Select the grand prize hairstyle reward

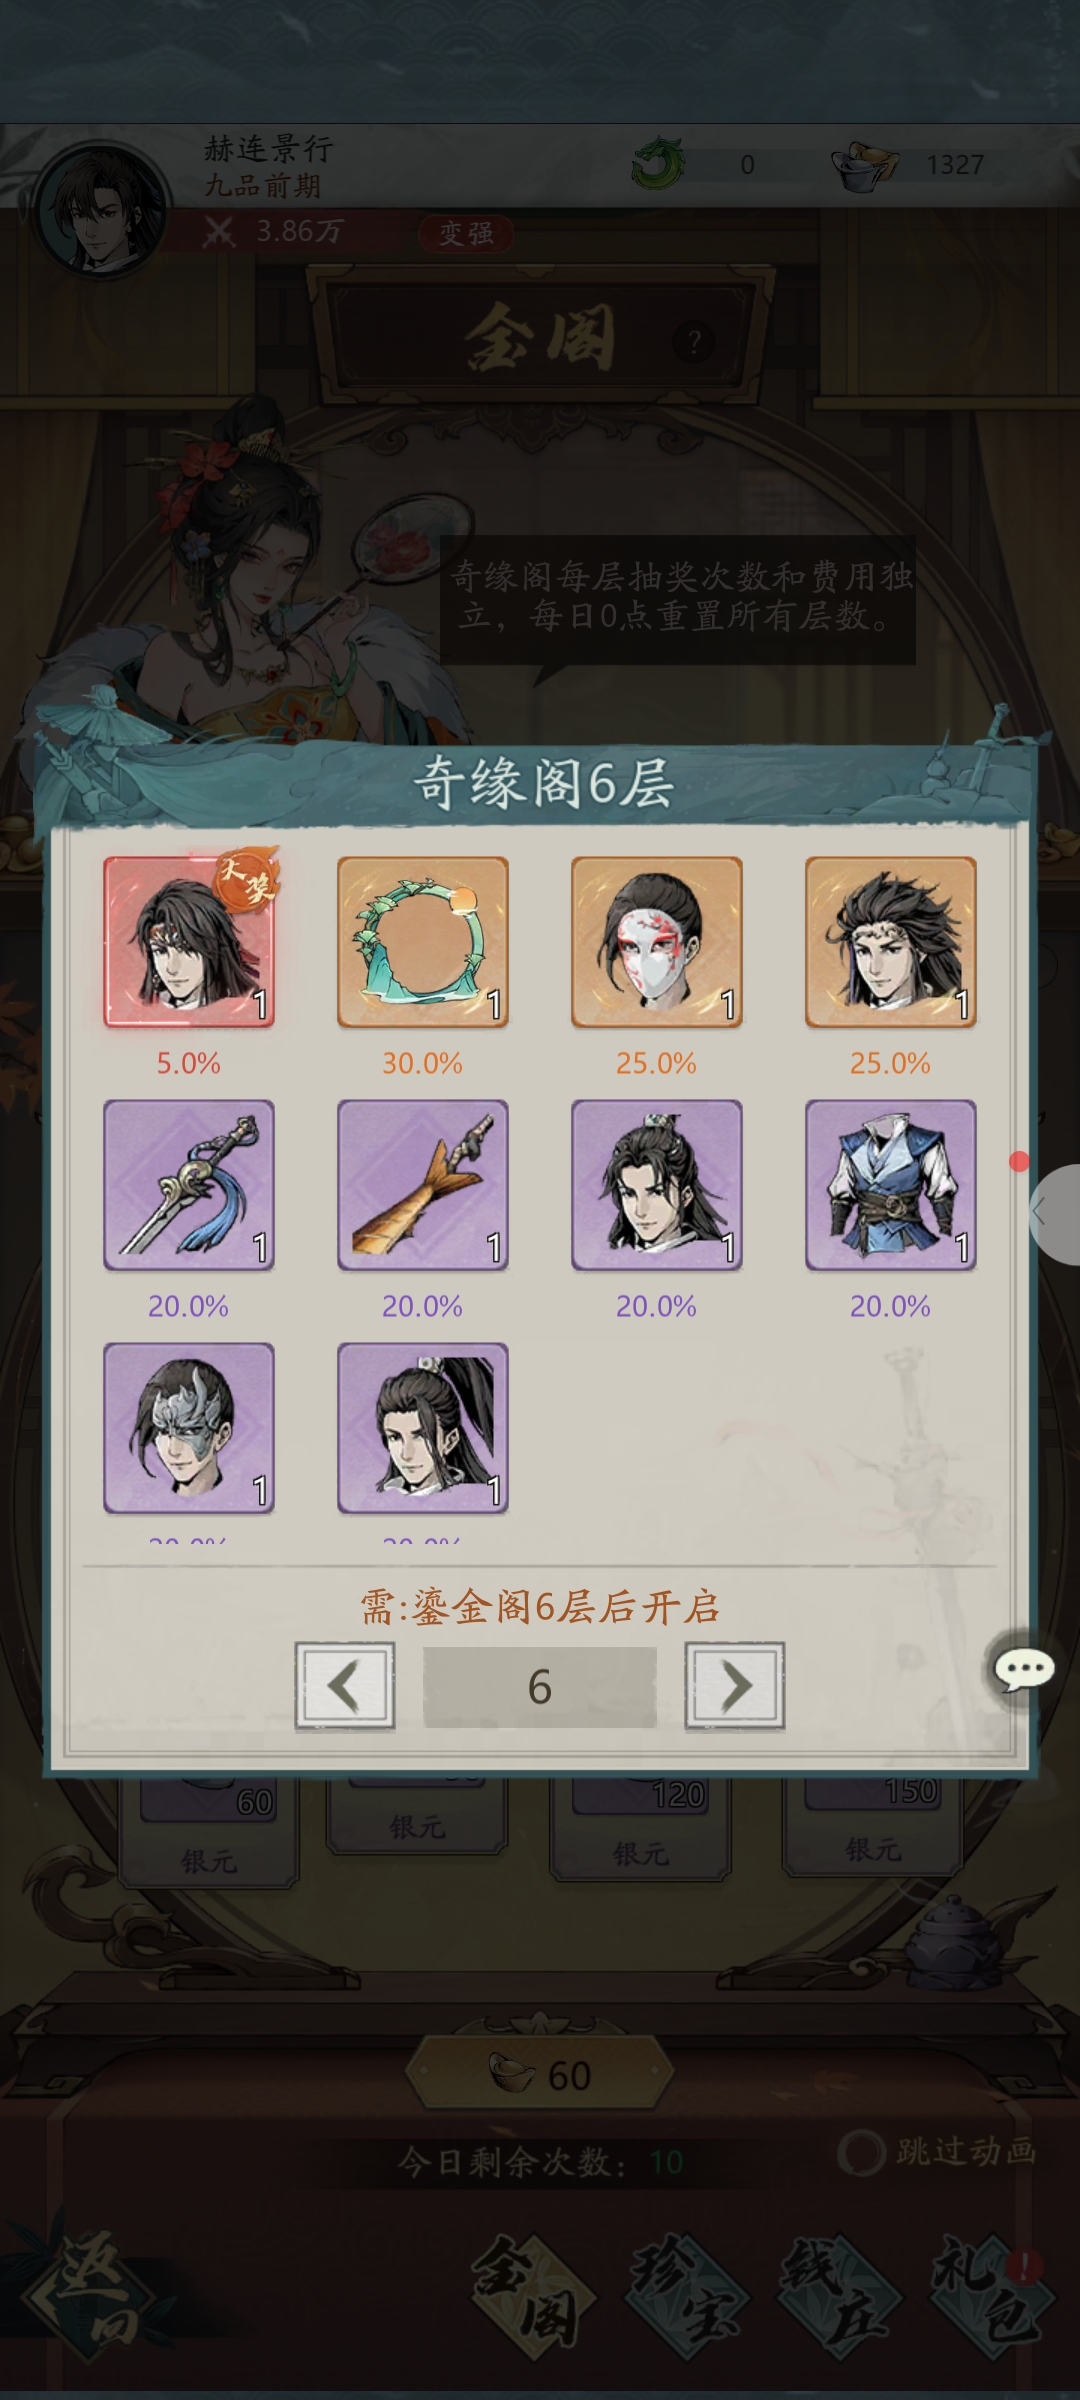189,941
